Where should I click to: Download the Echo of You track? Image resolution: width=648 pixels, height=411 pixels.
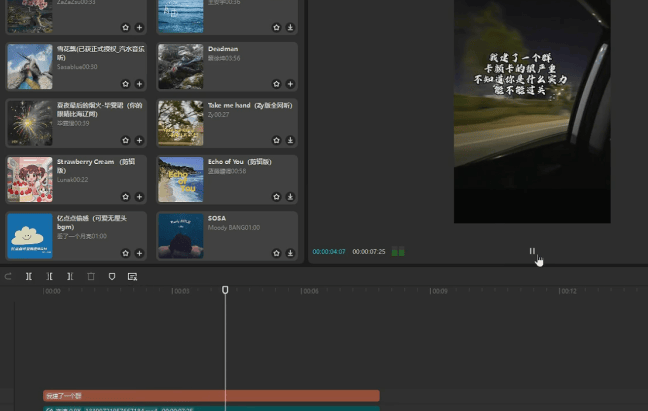pyautogui.click(x=290, y=197)
